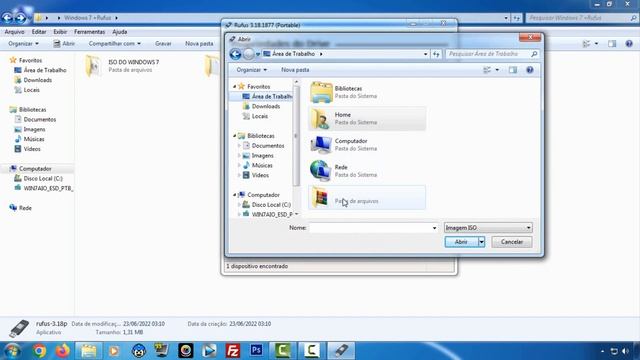Click Pesquisar Windows 7 +Rufus search box

pyautogui.click(x=582, y=18)
